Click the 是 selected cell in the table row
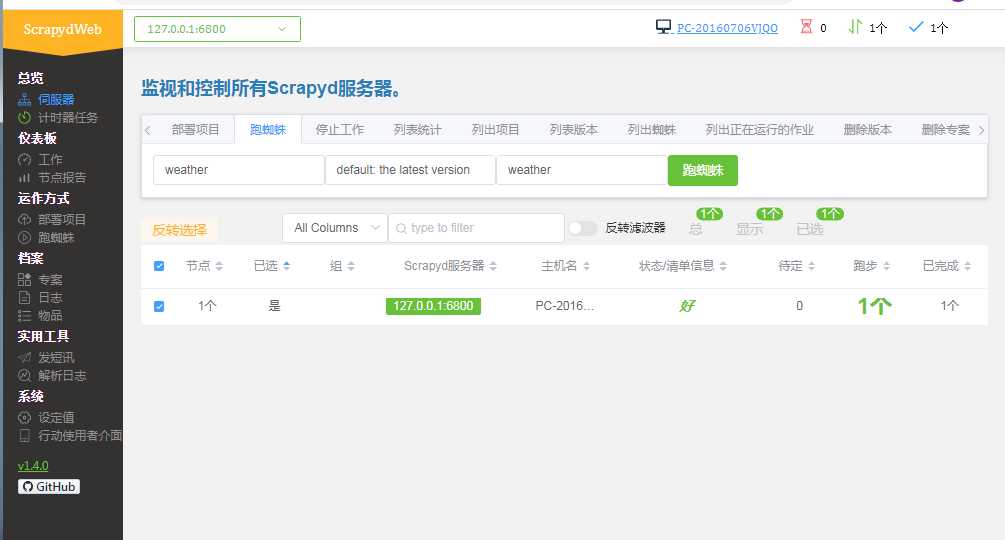The width and height of the screenshot is (1005, 540). [274, 306]
